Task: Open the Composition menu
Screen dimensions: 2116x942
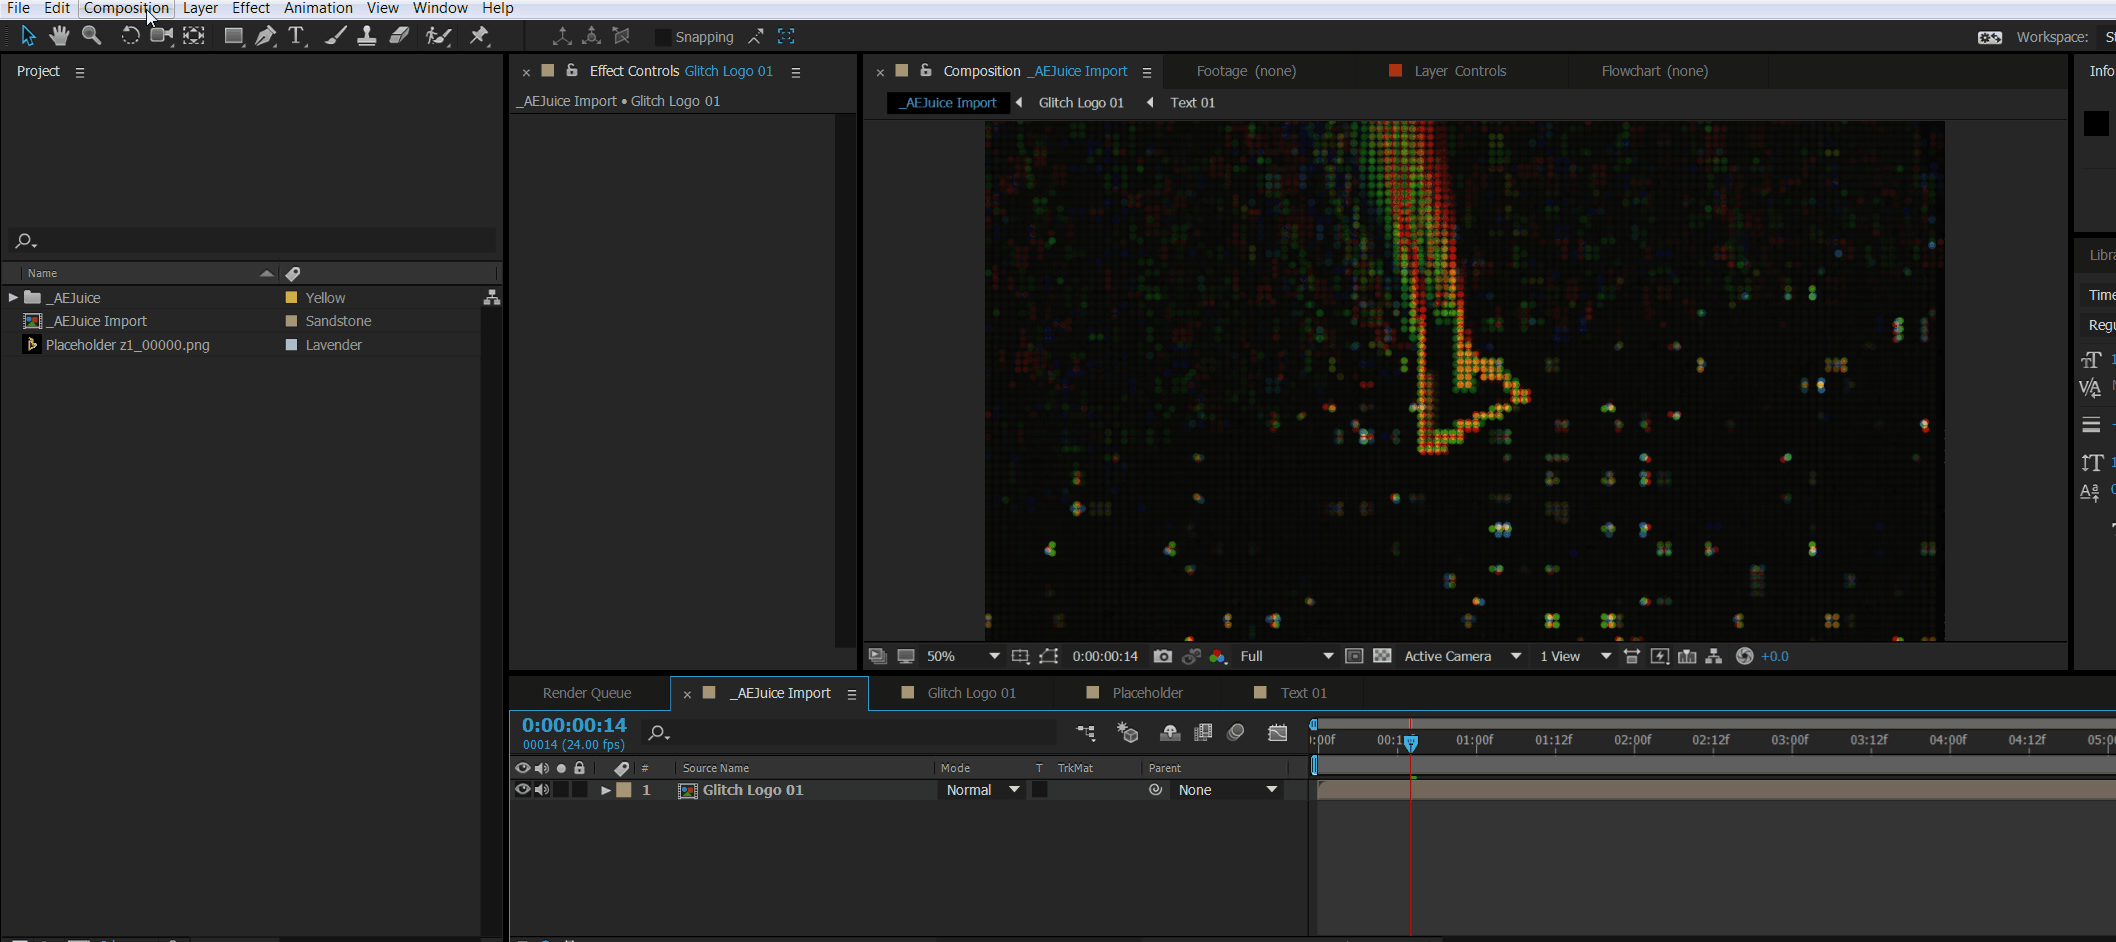Action: coord(126,8)
